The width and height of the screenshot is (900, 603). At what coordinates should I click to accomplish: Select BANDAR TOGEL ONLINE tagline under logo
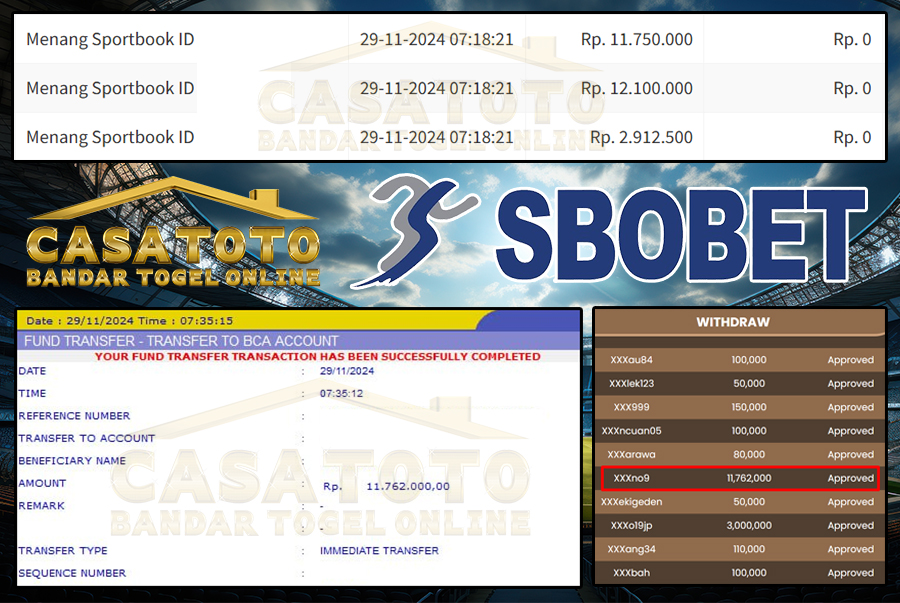pyautogui.click(x=172, y=276)
